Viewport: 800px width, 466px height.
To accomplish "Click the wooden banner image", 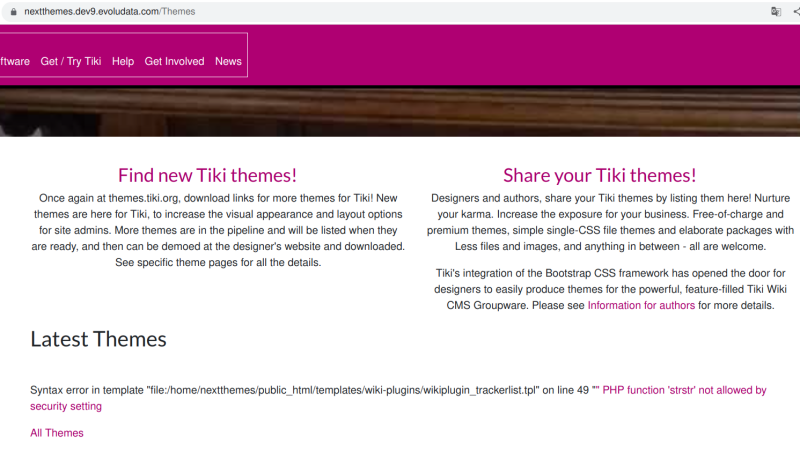I will (x=400, y=111).
